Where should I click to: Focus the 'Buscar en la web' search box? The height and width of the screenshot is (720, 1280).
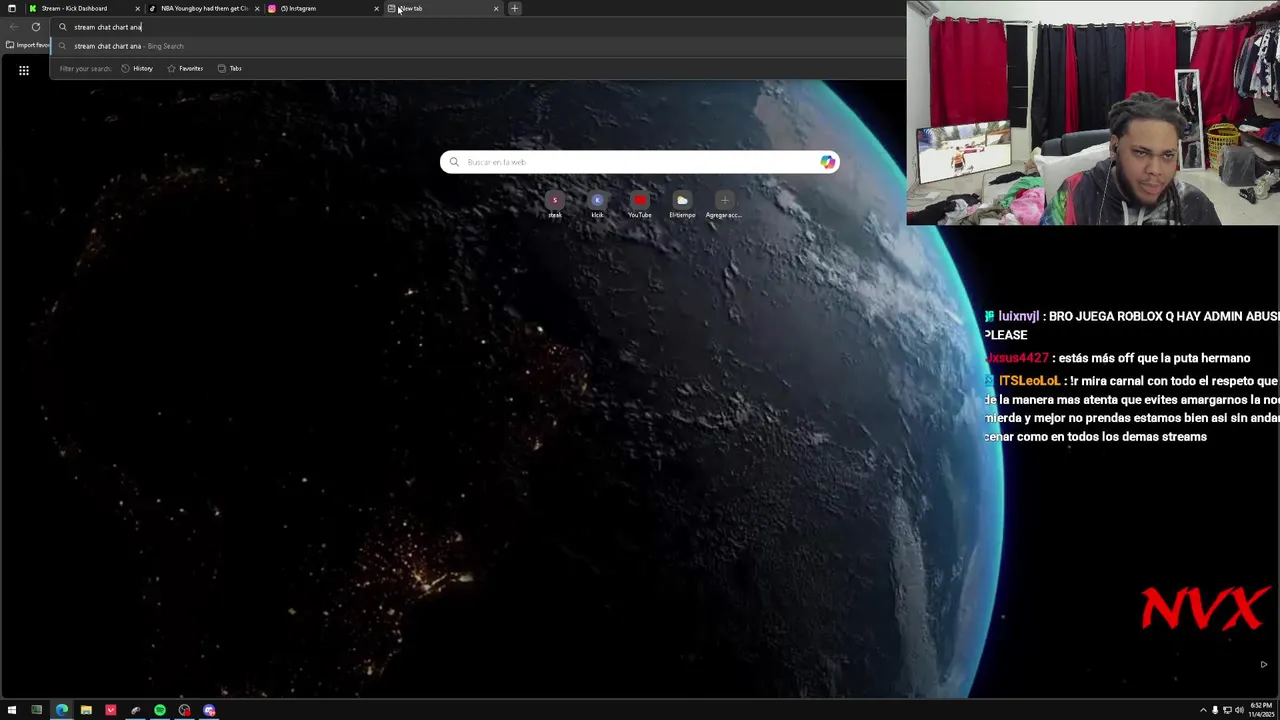[x=640, y=162]
